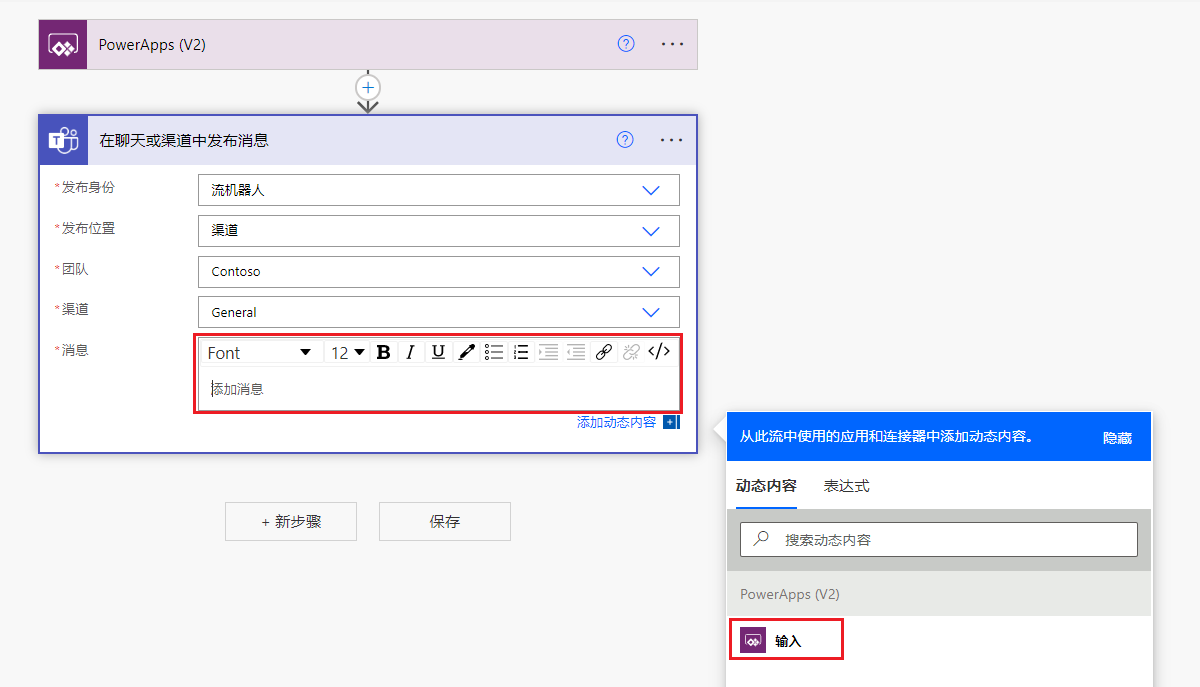The height and width of the screenshot is (687, 1200).
Task: Click the 搜索动态内容 search field
Action: tap(939, 539)
